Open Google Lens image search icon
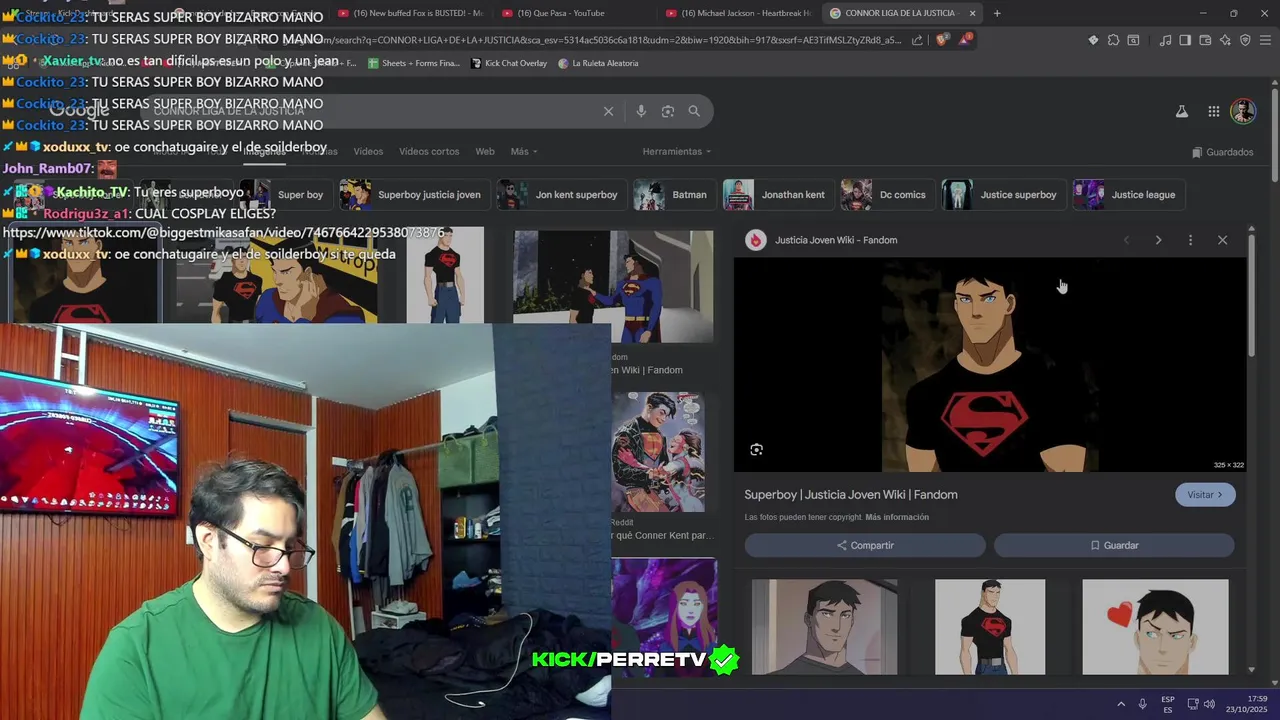Image resolution: width=1280 pixels, height=720 pixels. 668,111
